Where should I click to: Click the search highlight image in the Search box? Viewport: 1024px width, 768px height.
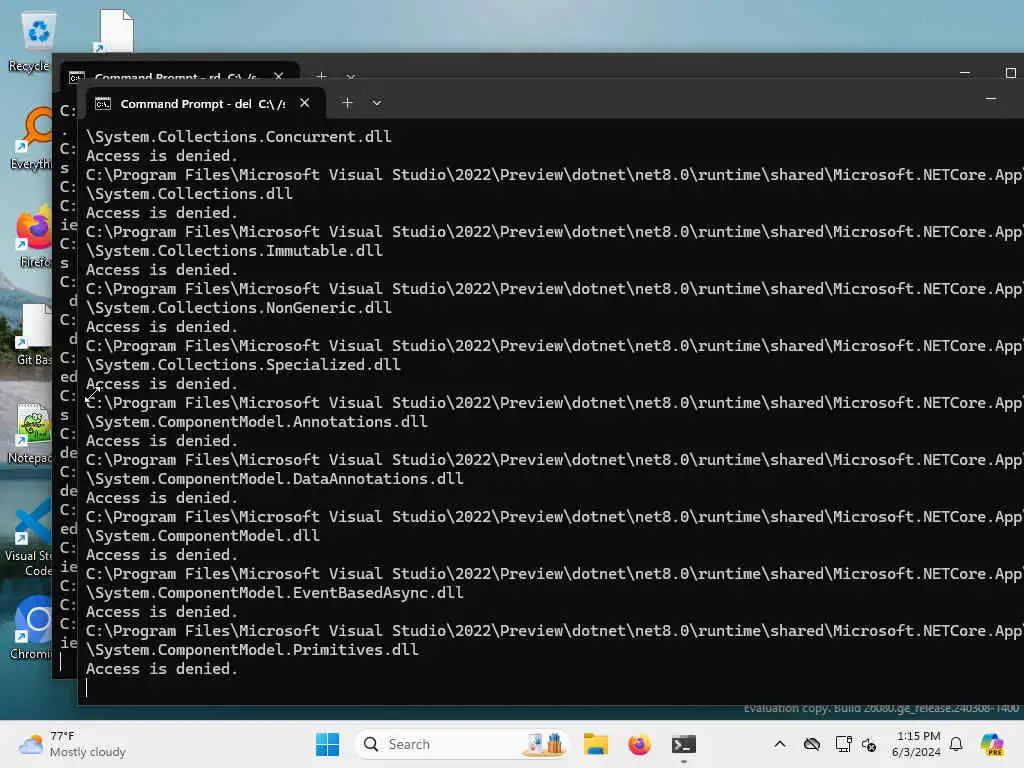(545, 744)
